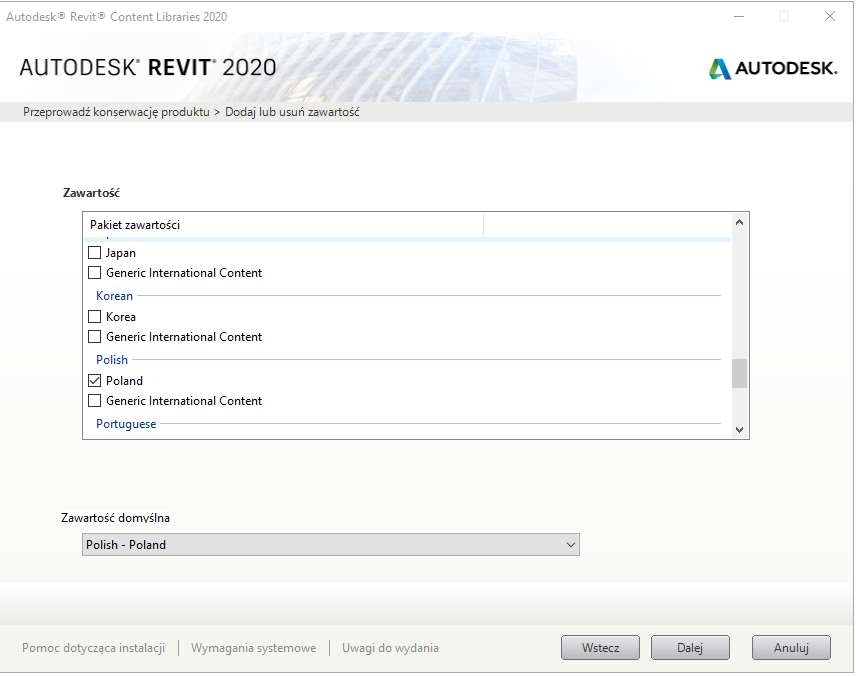
Task: Click the Pakiet zawartości column header
Action: (x=135, y=225)
